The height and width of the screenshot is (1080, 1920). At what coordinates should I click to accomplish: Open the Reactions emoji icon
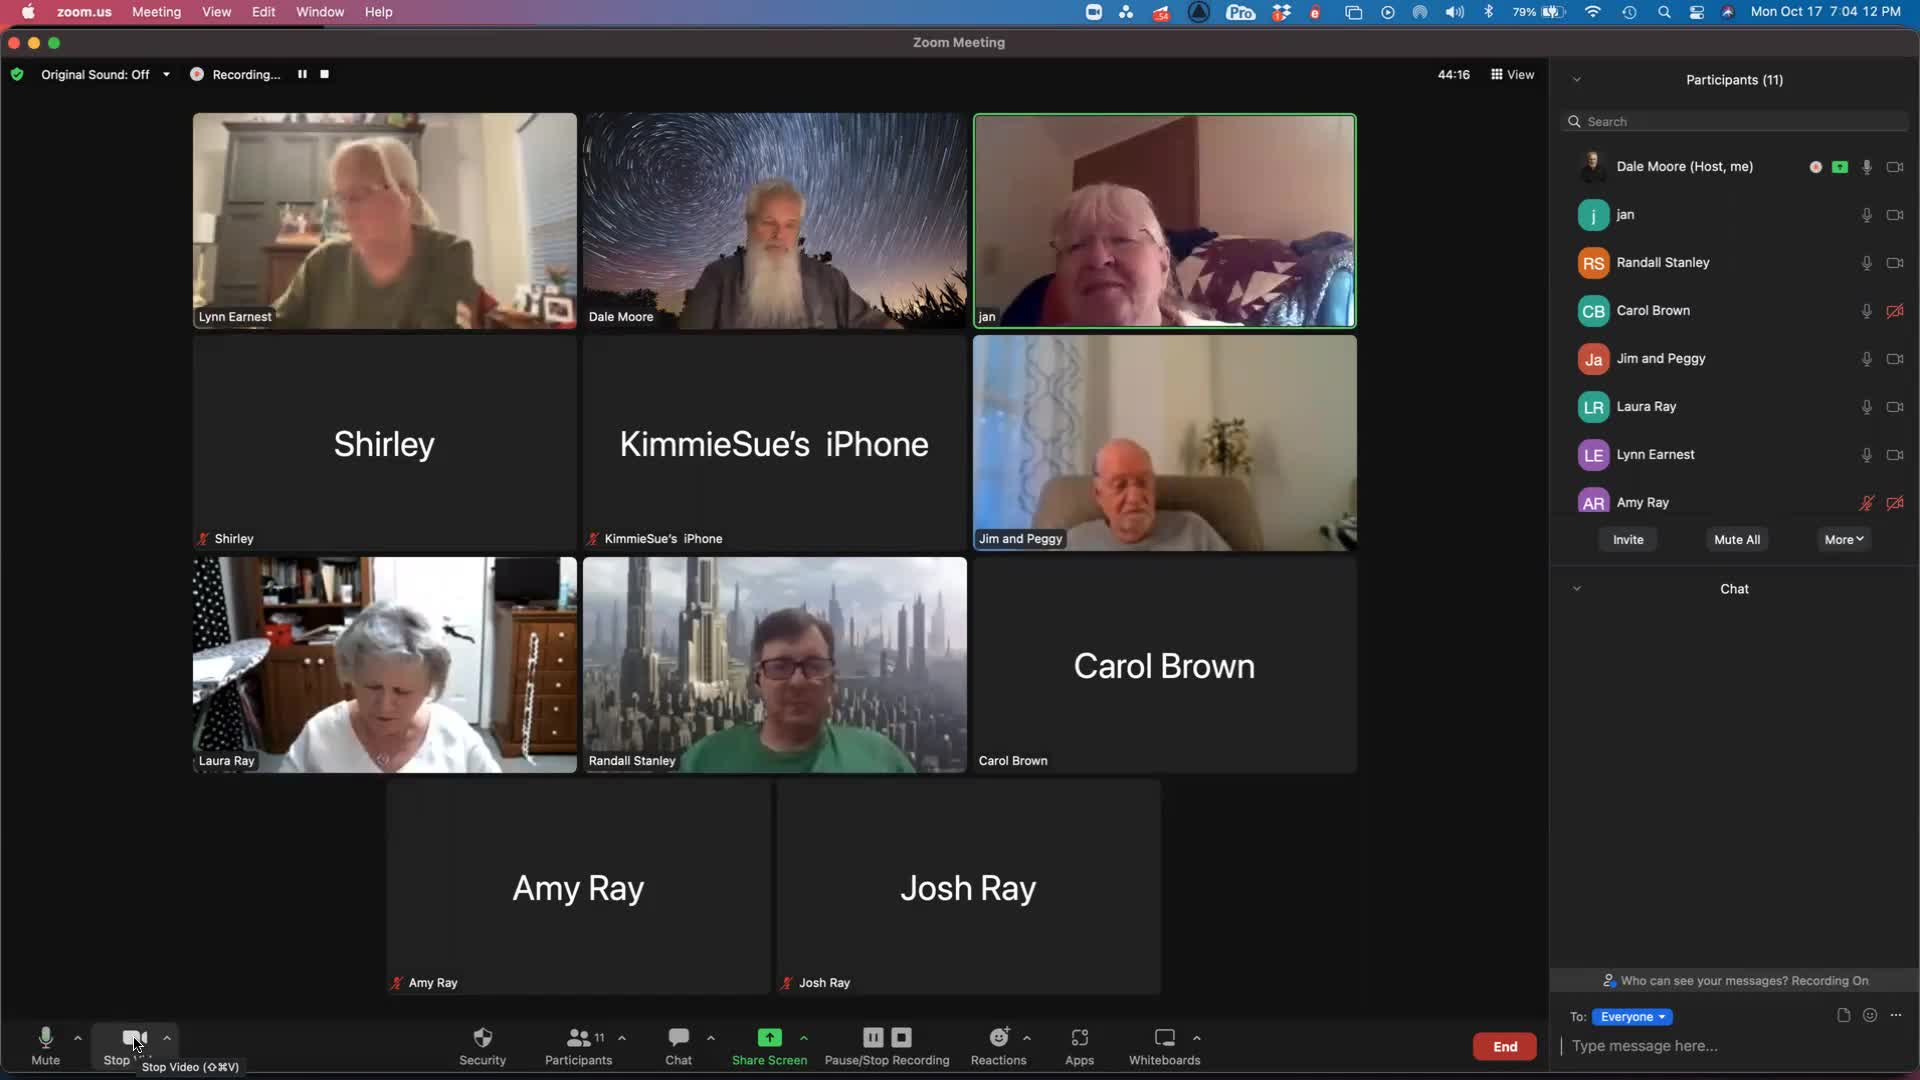pyautogui.click(x=998, y=1037)
